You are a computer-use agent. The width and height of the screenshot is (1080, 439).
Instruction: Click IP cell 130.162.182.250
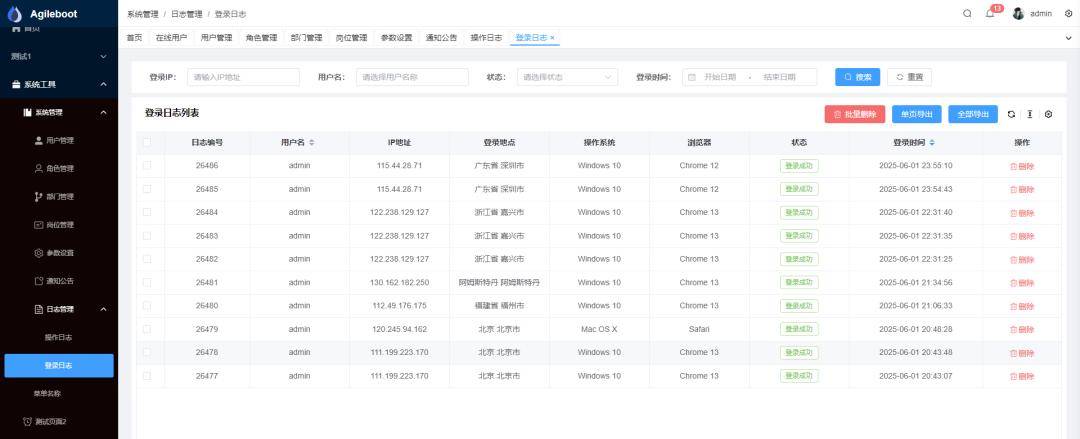point(399,283)
